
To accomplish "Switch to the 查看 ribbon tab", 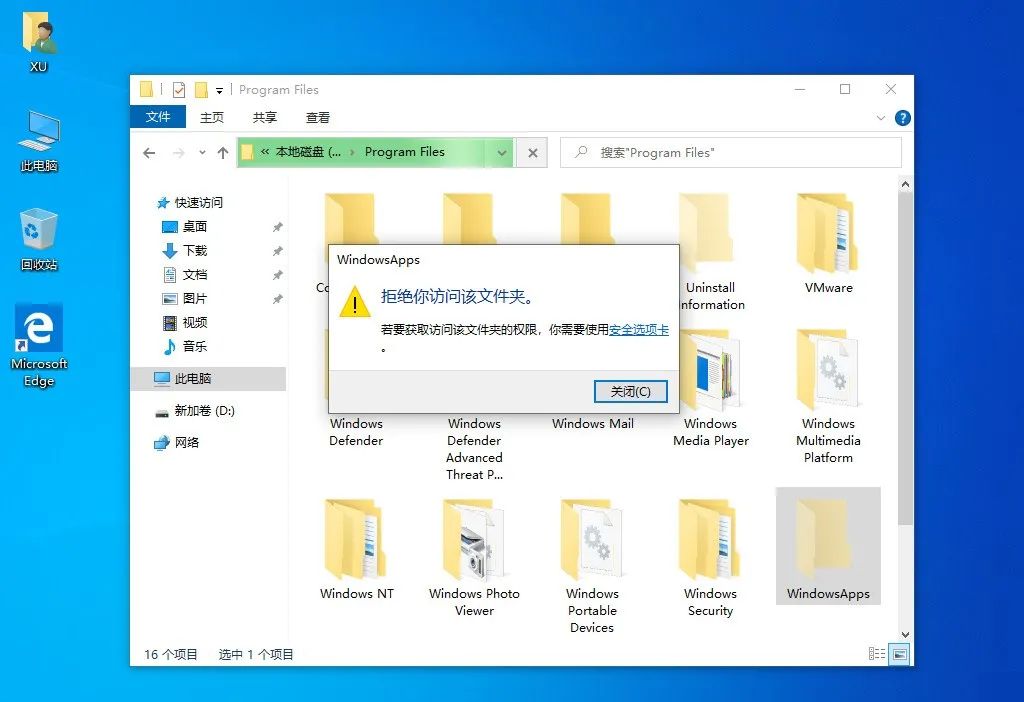I will (x=317, y=118).
